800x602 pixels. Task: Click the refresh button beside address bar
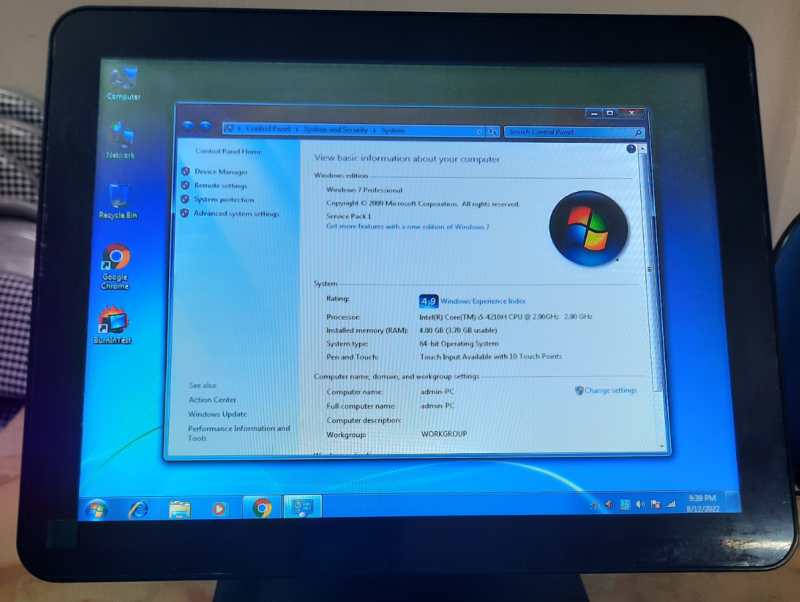492,132
